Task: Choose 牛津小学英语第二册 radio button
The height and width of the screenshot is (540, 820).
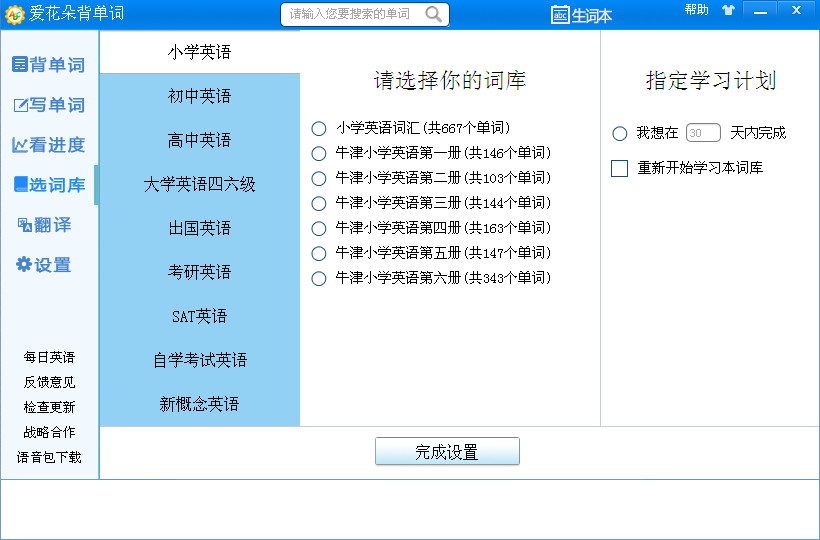Action: tap(318, 178)
